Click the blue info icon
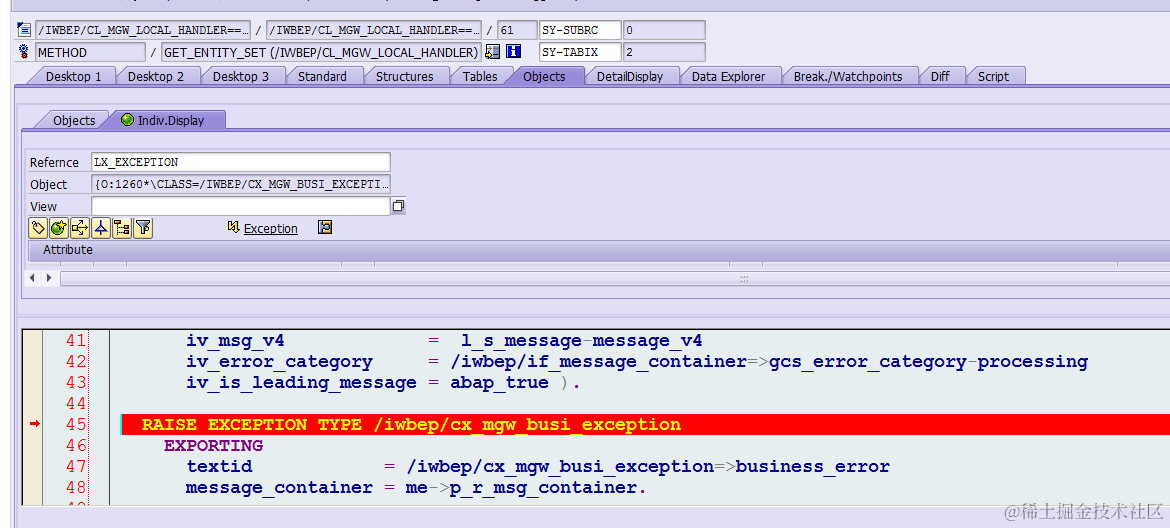This screenshot has height=528, width=1170. [513, 52]
